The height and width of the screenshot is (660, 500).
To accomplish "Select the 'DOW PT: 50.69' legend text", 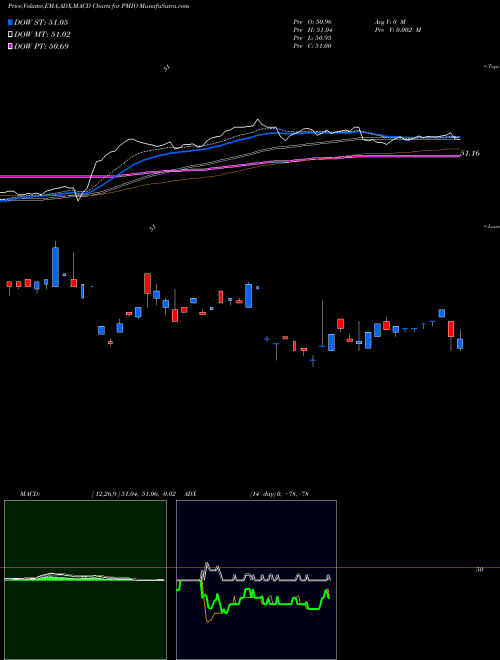I will point(41,46).
